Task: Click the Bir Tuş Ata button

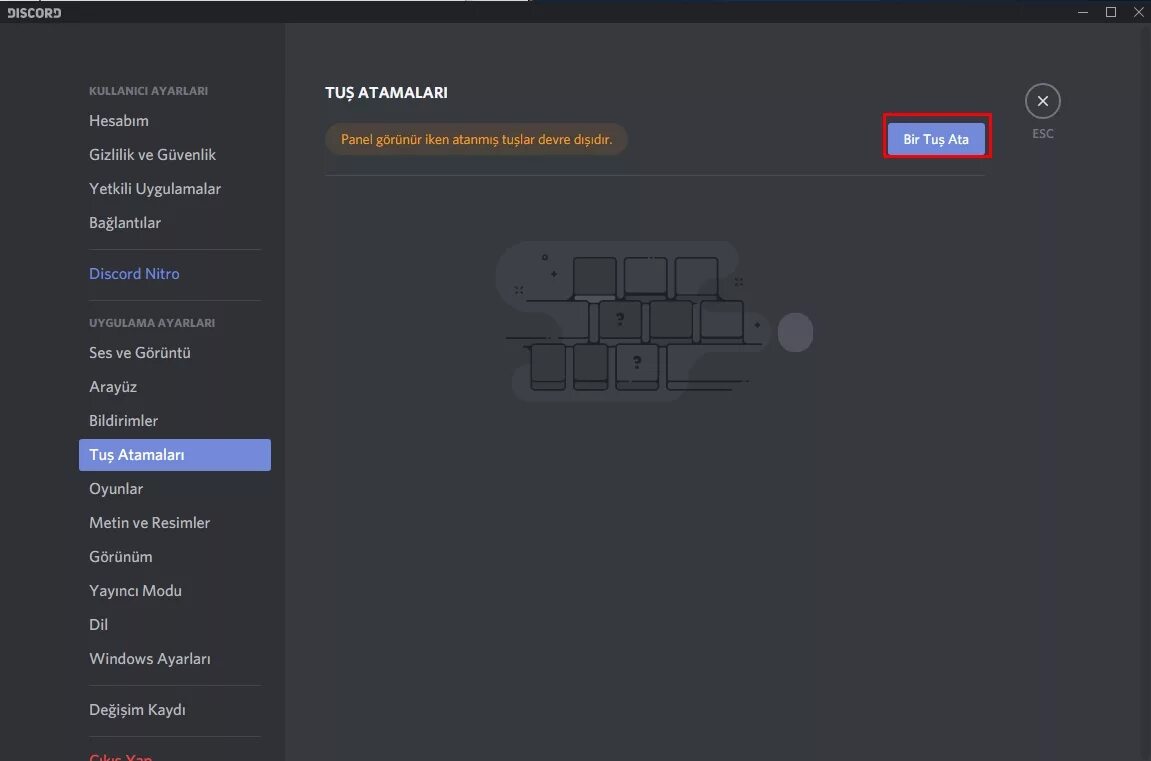Action: click(x=936, y=139)
